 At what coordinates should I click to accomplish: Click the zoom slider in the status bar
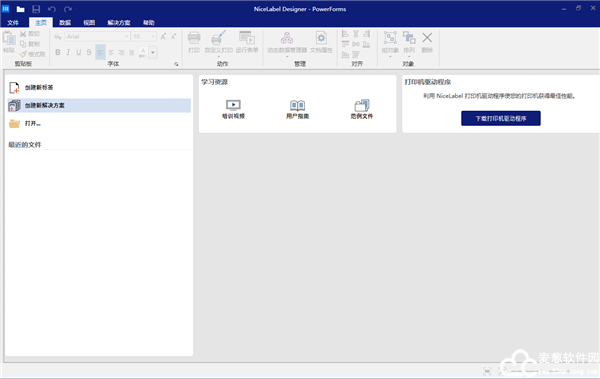pos(540,371)
